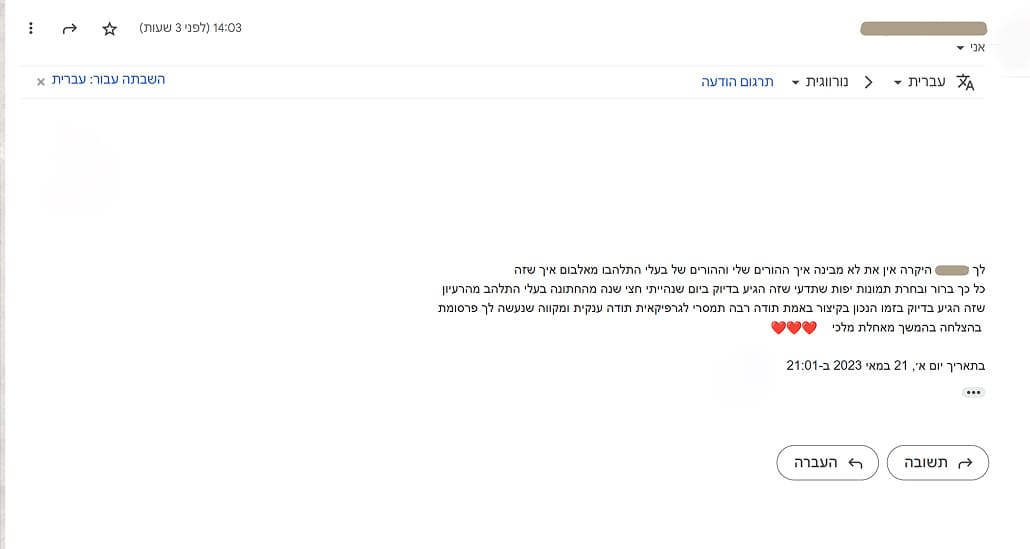Click the quoted date line from 21 במאי 2023
The image size is (1030, 549).
885,366
